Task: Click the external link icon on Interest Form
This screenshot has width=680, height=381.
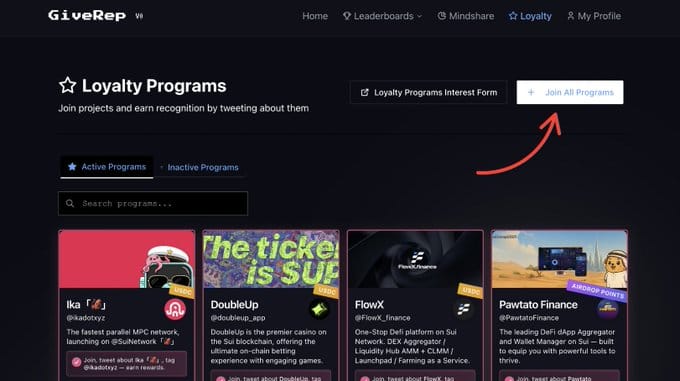Action: (x=365, y=92)
